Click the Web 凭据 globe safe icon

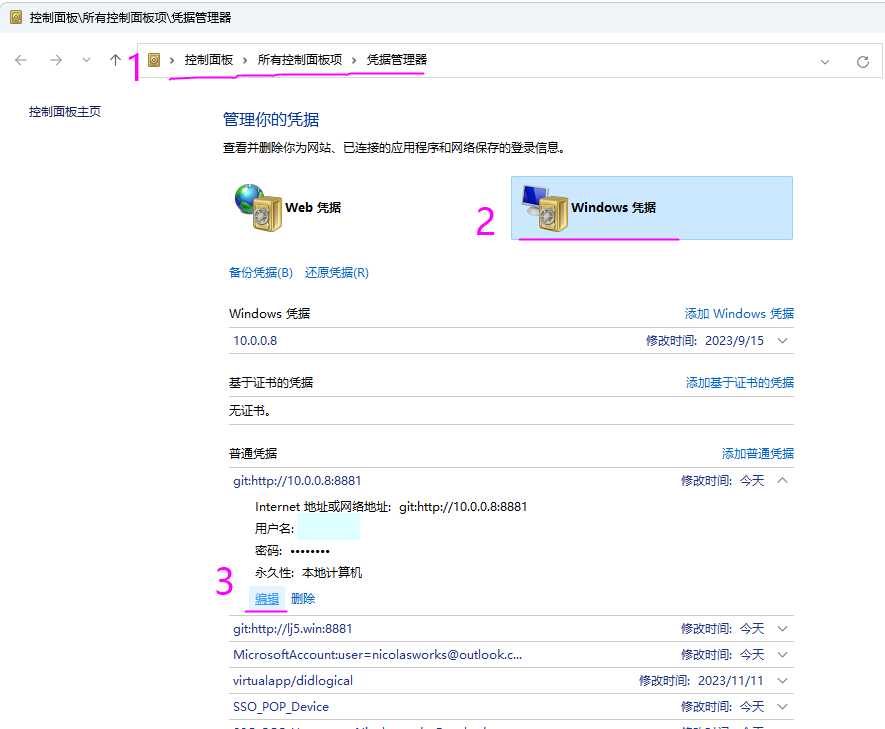[x=259, y=207]
